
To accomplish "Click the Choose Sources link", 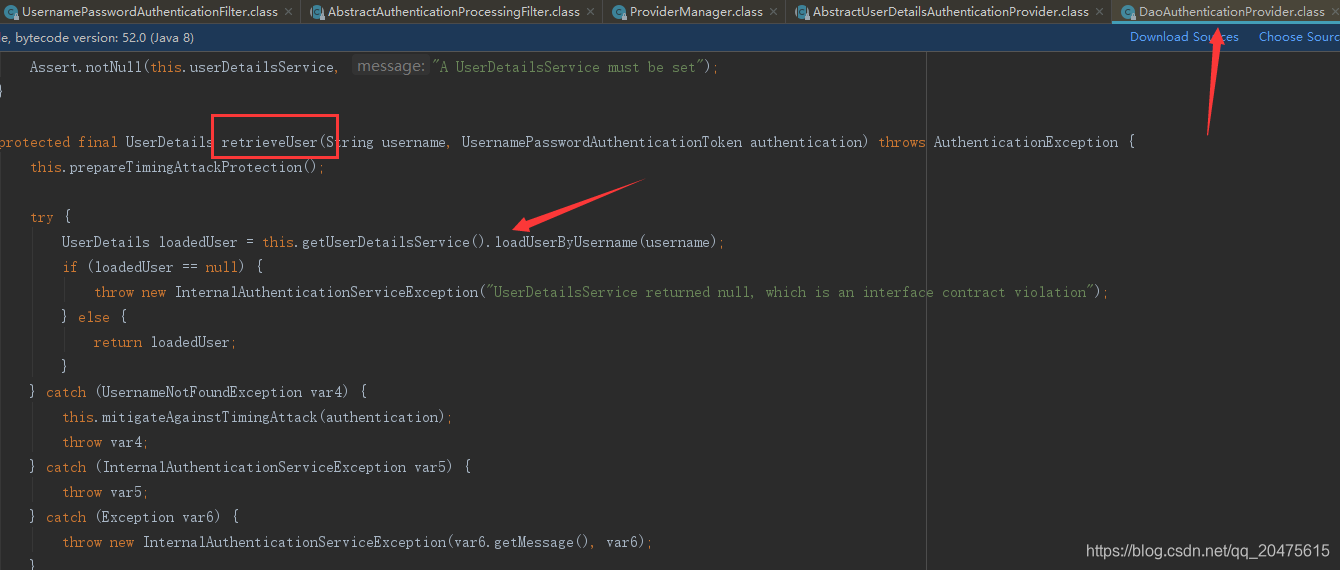I will point(1299,37).
